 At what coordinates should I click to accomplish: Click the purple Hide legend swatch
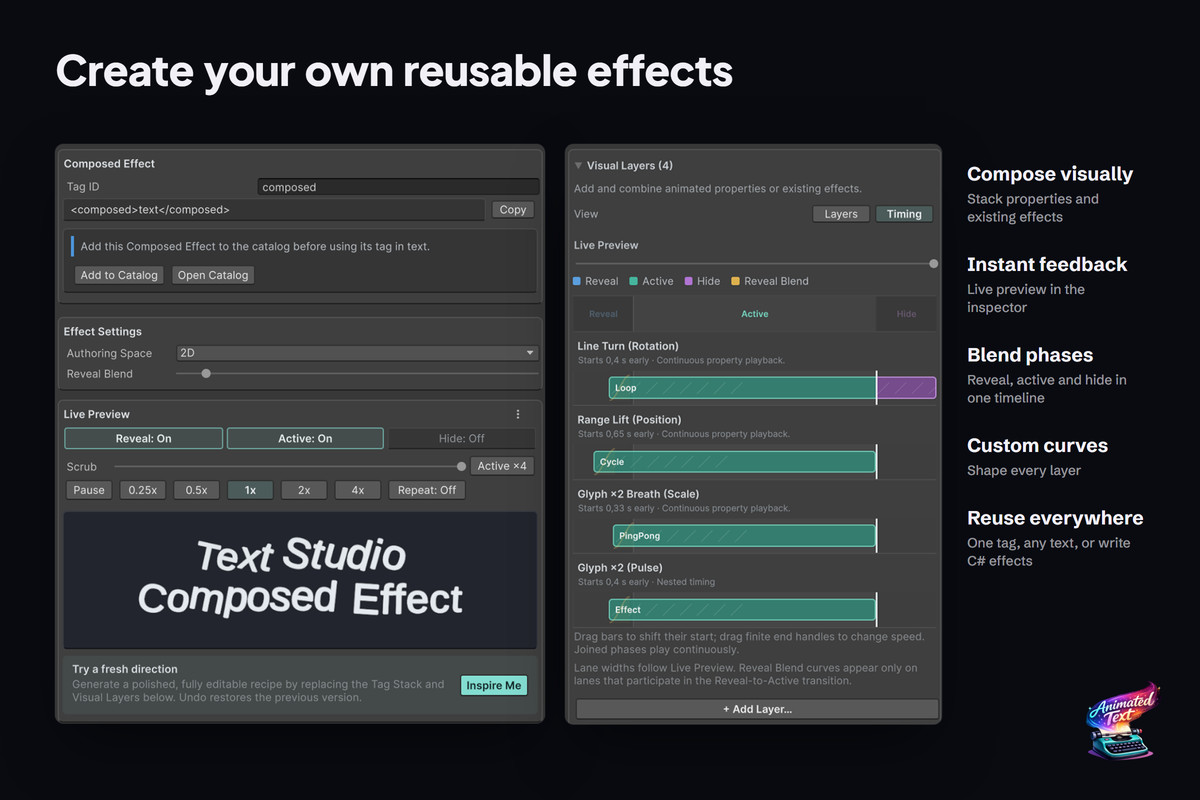click(x=689, y=282)
